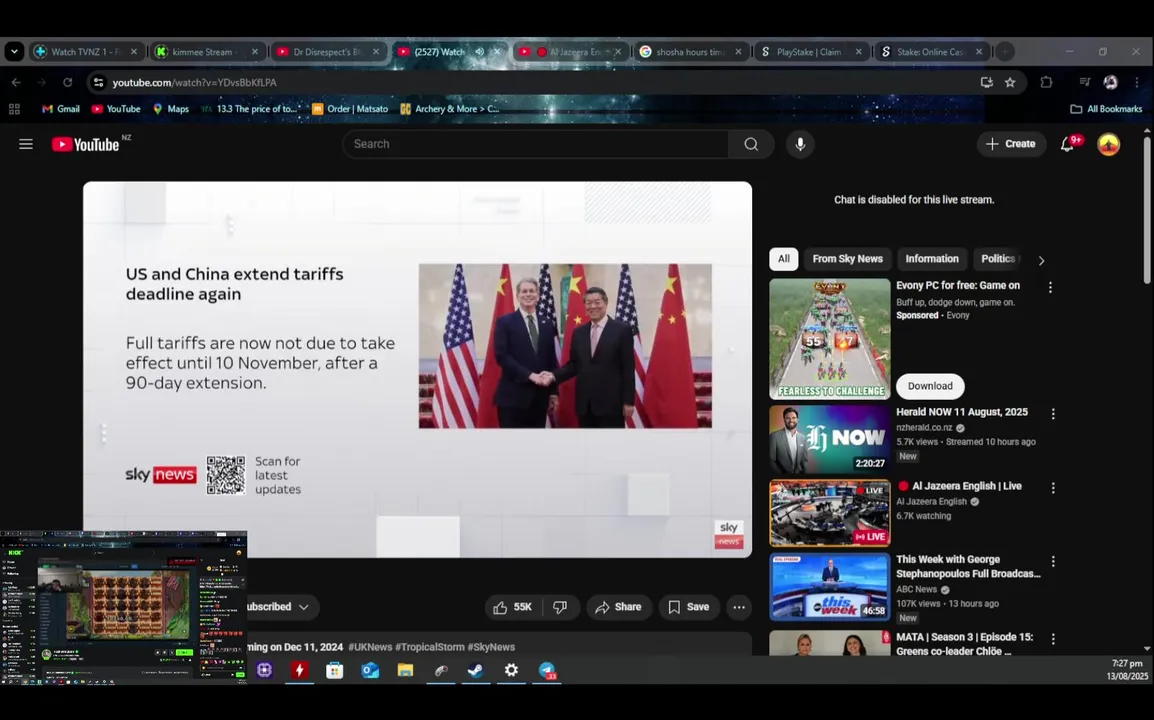Click the #SkyNews hashtag link
1154x720 pixels.
[491, 647]
